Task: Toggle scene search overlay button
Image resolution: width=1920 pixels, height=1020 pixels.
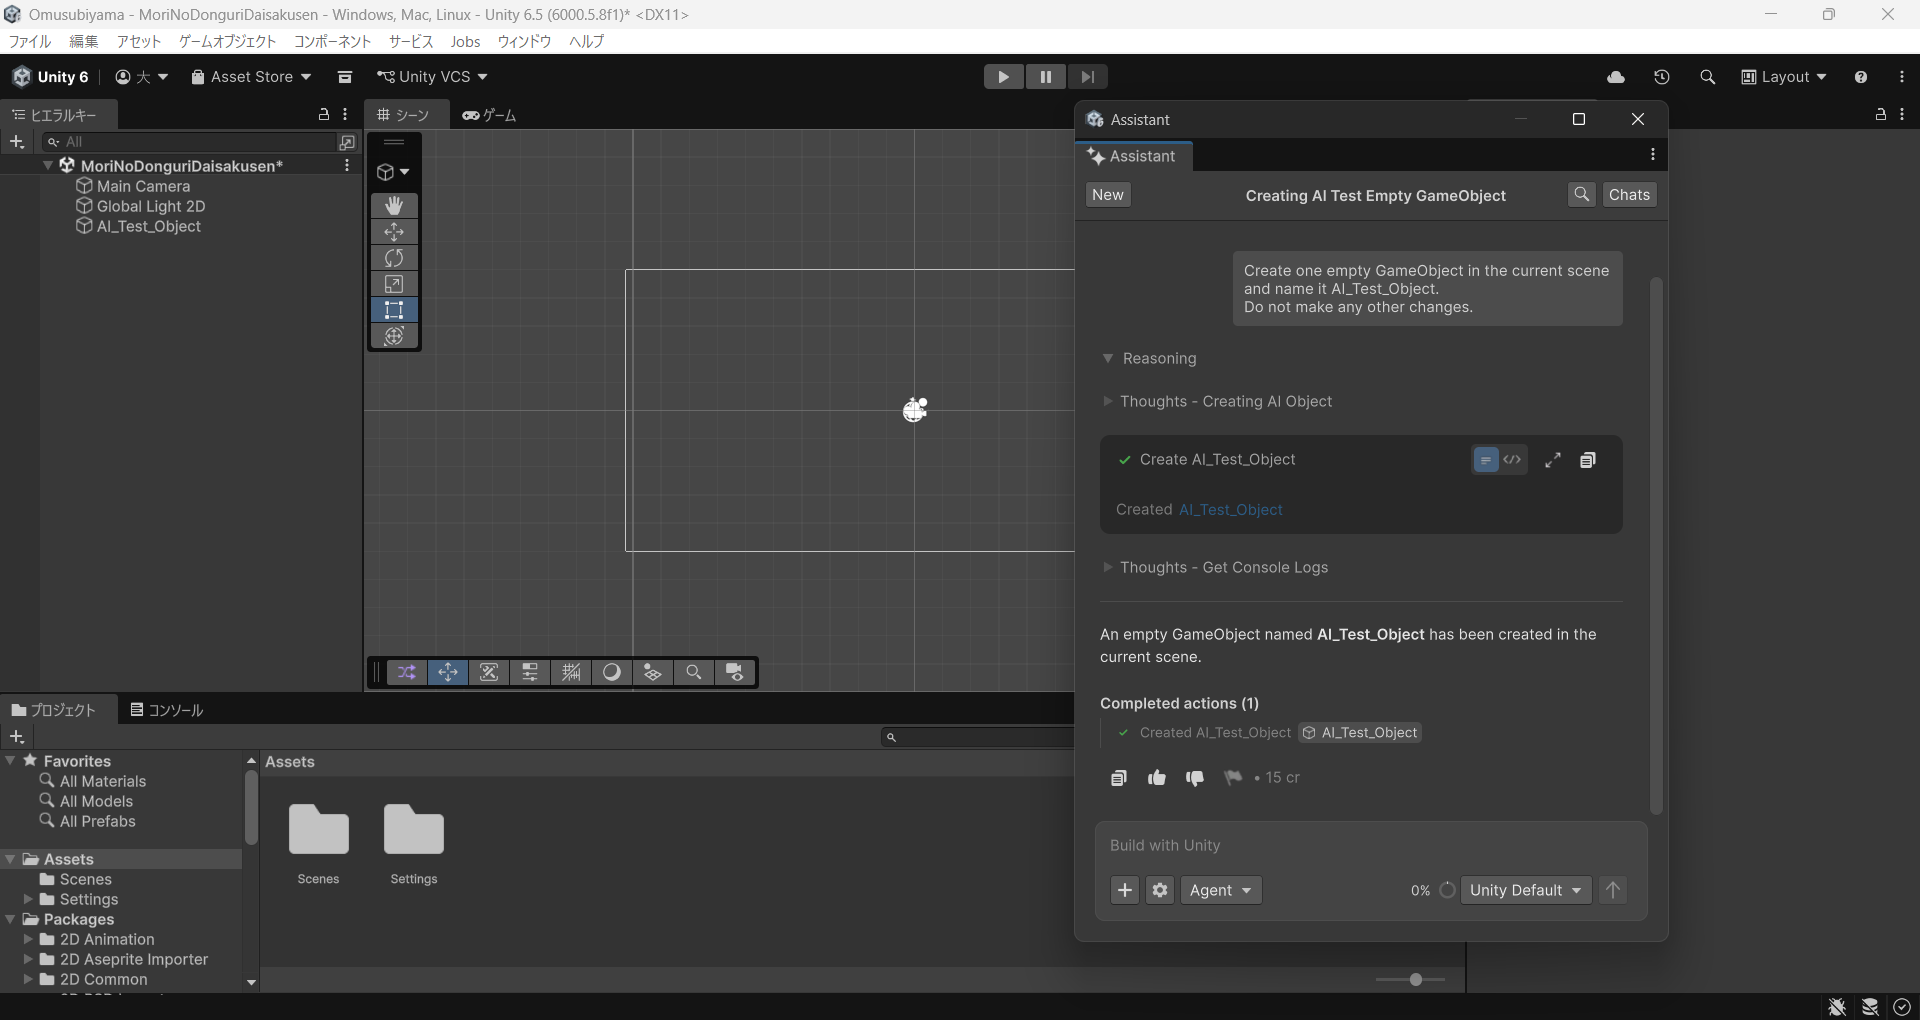Action: (694, 673)
